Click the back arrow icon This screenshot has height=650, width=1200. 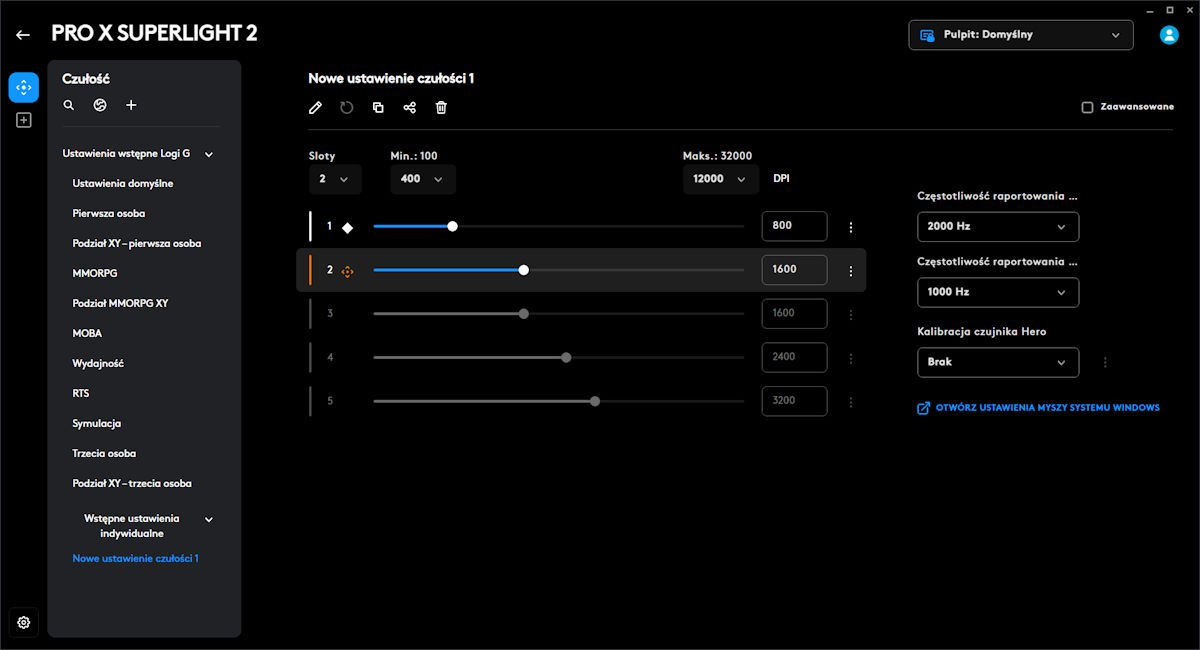coord(23,35)
